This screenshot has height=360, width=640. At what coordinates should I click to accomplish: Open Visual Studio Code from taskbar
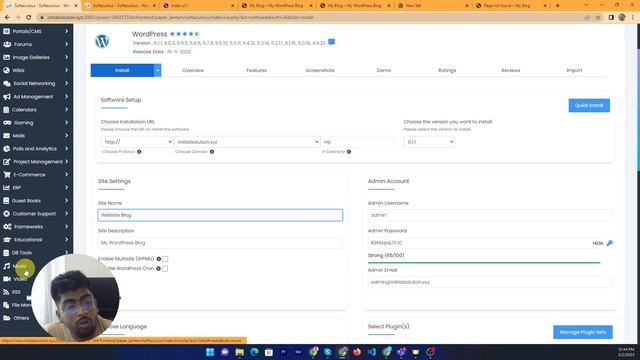[371, 352]
